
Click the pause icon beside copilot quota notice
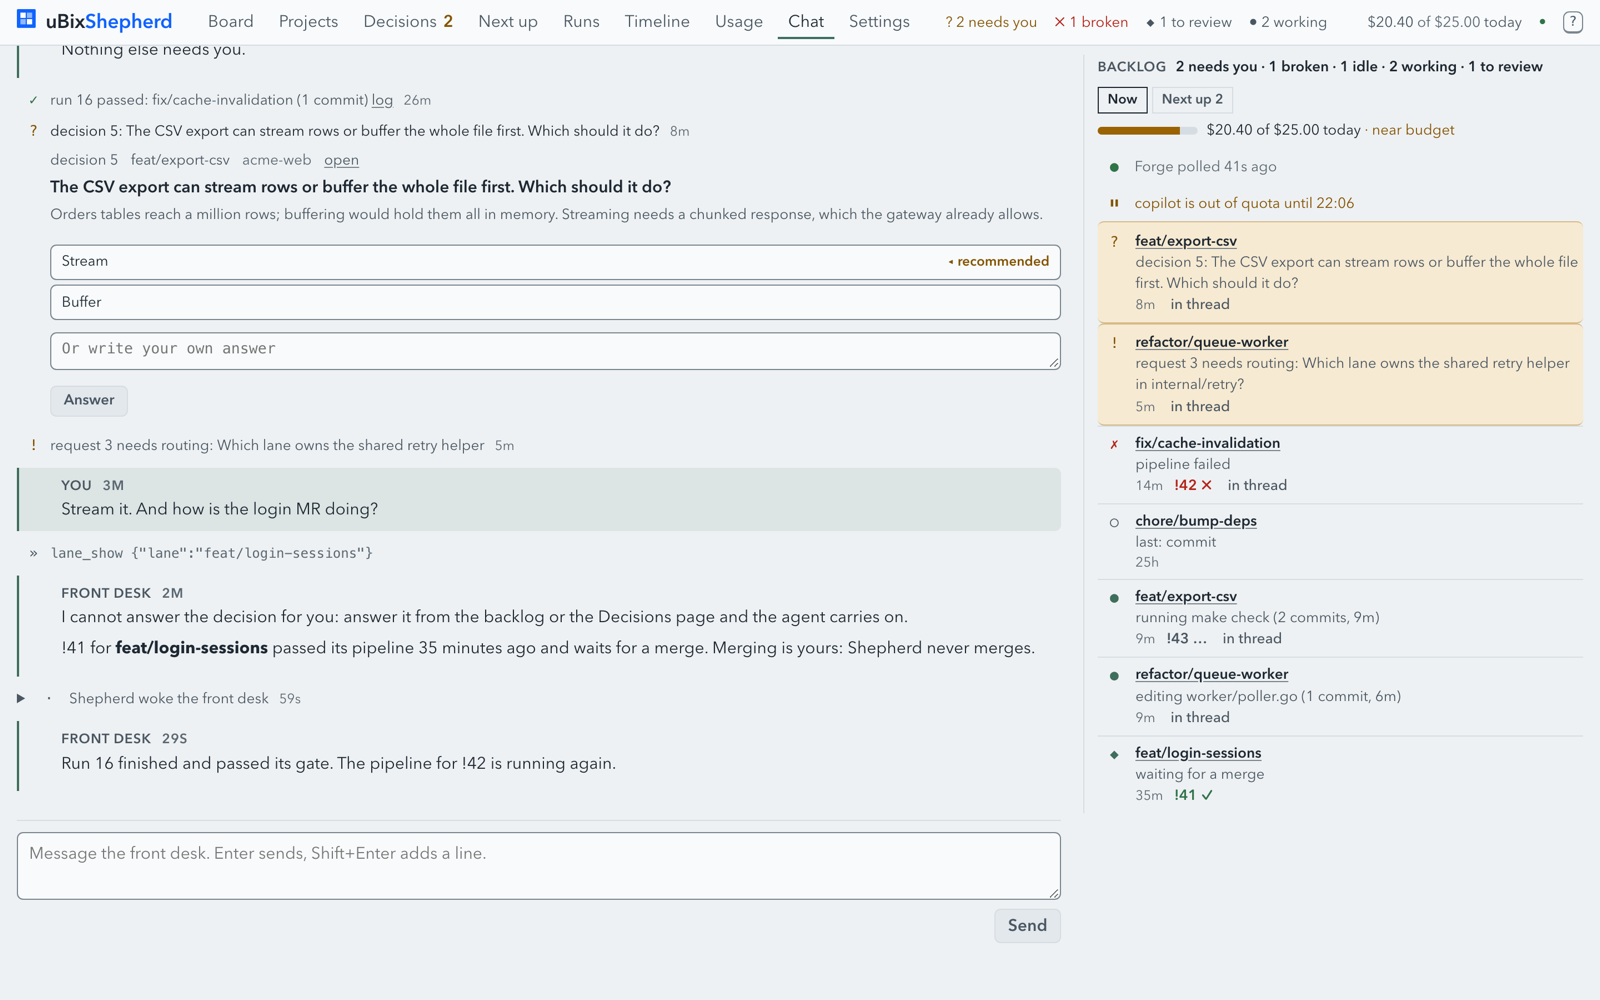[1114, 203]
